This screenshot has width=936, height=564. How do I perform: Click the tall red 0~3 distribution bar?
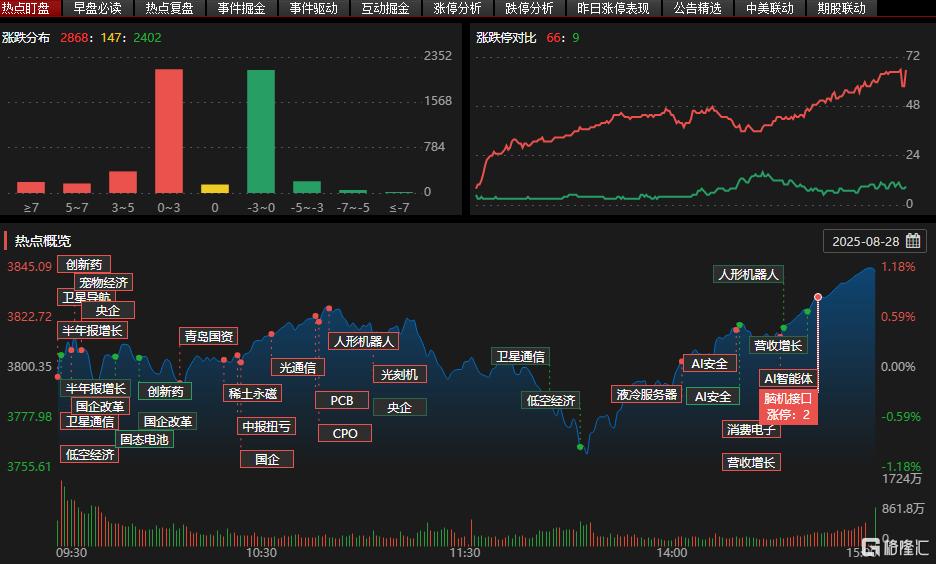[x=168, y=131]
